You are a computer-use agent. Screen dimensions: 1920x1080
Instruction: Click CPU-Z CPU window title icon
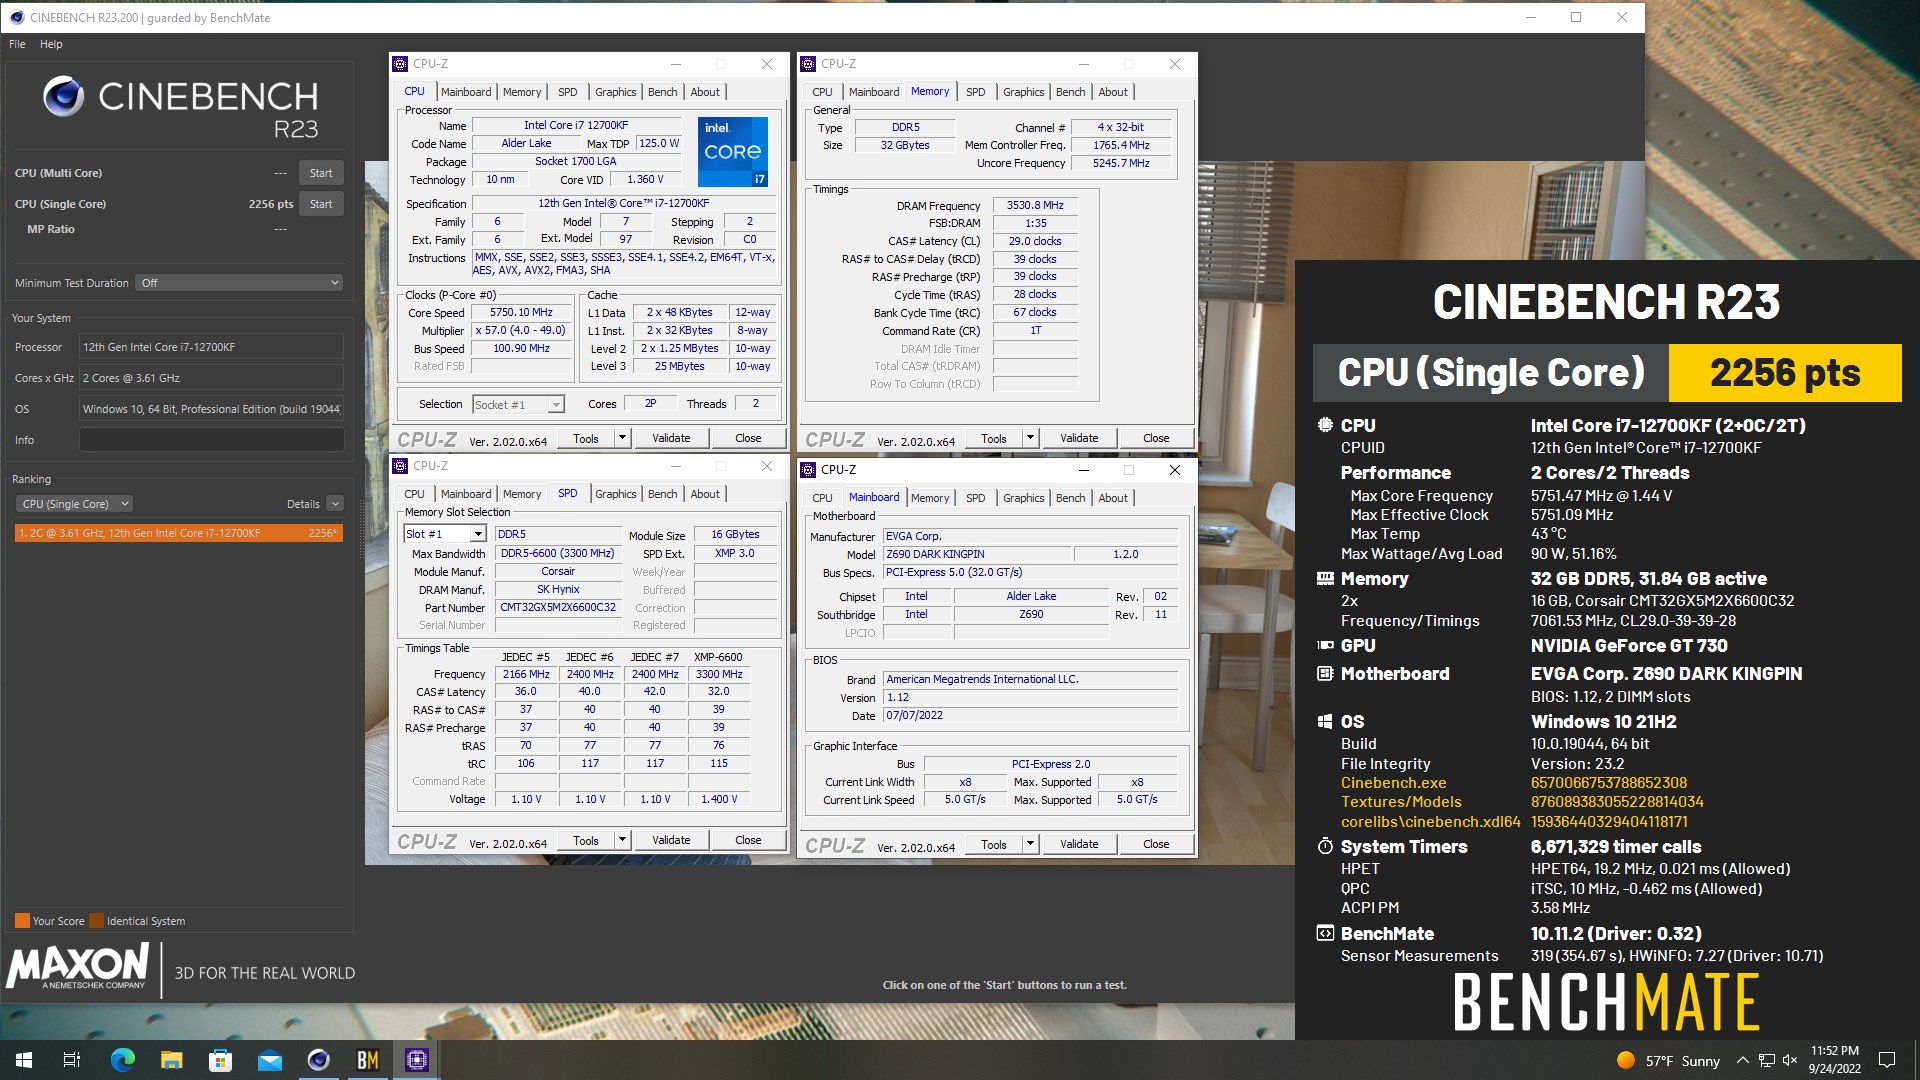point(400,63)
